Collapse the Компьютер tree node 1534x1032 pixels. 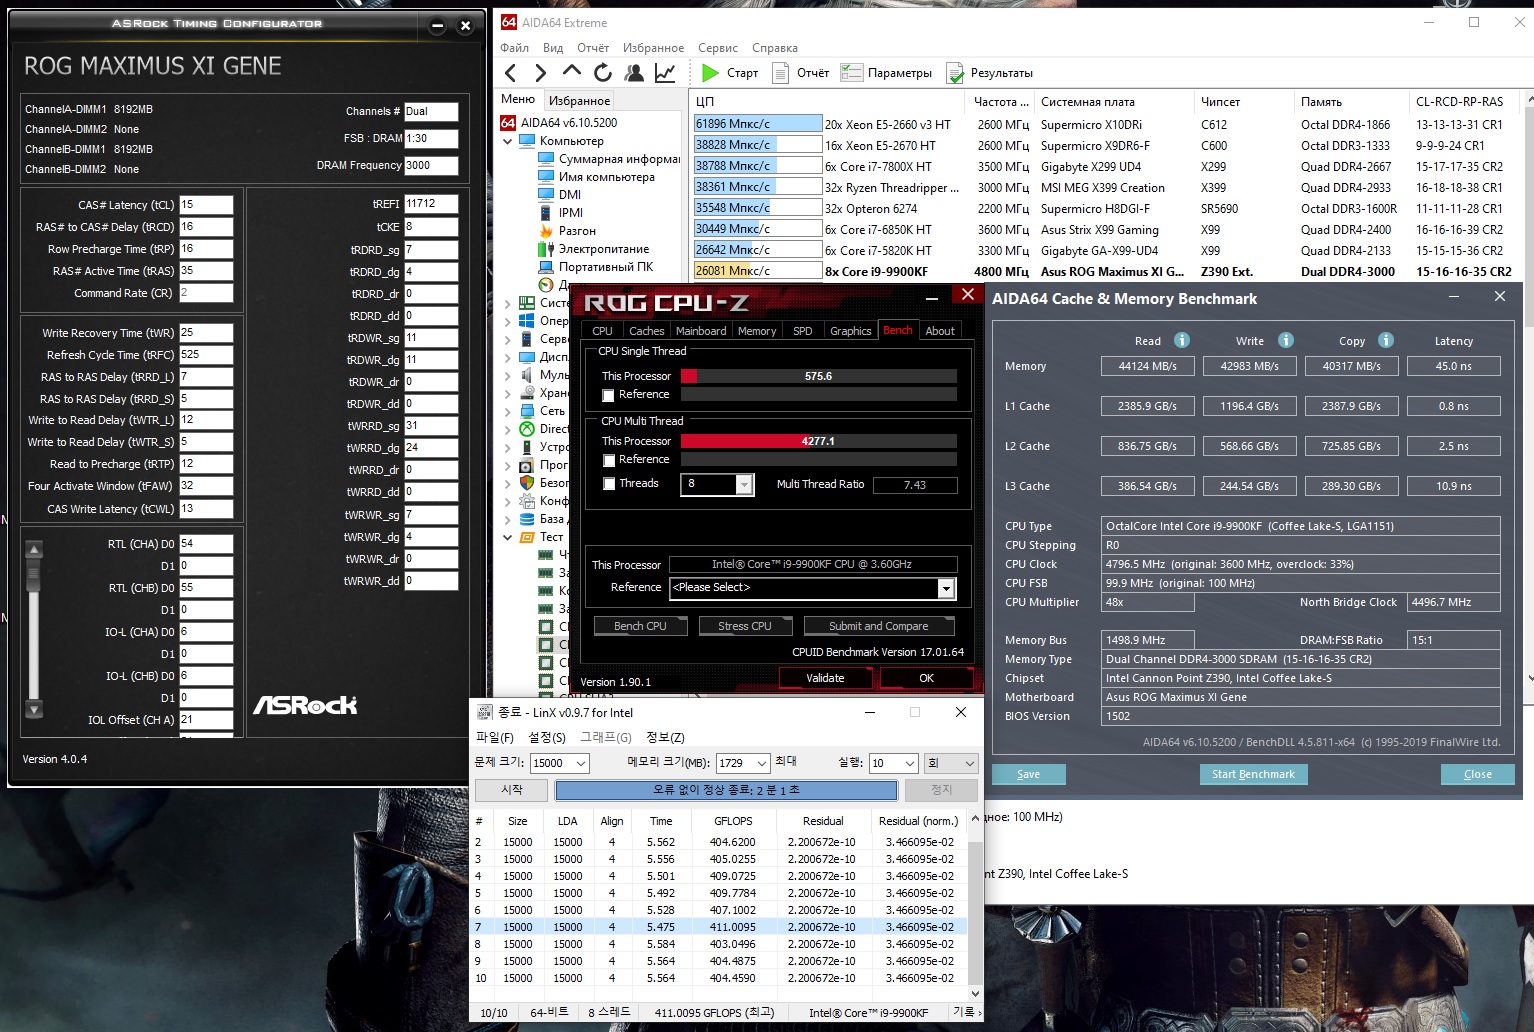point(508,141)
